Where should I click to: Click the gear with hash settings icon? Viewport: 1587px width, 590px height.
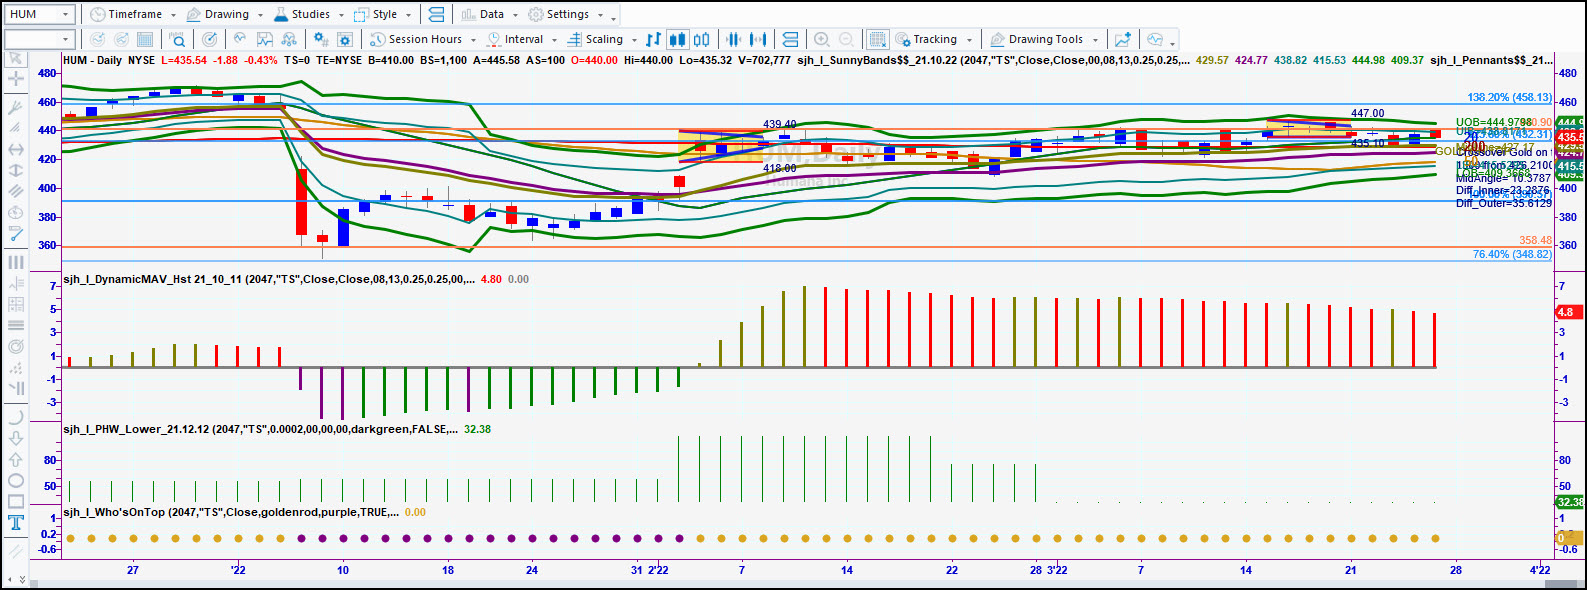tap(321, 39)
